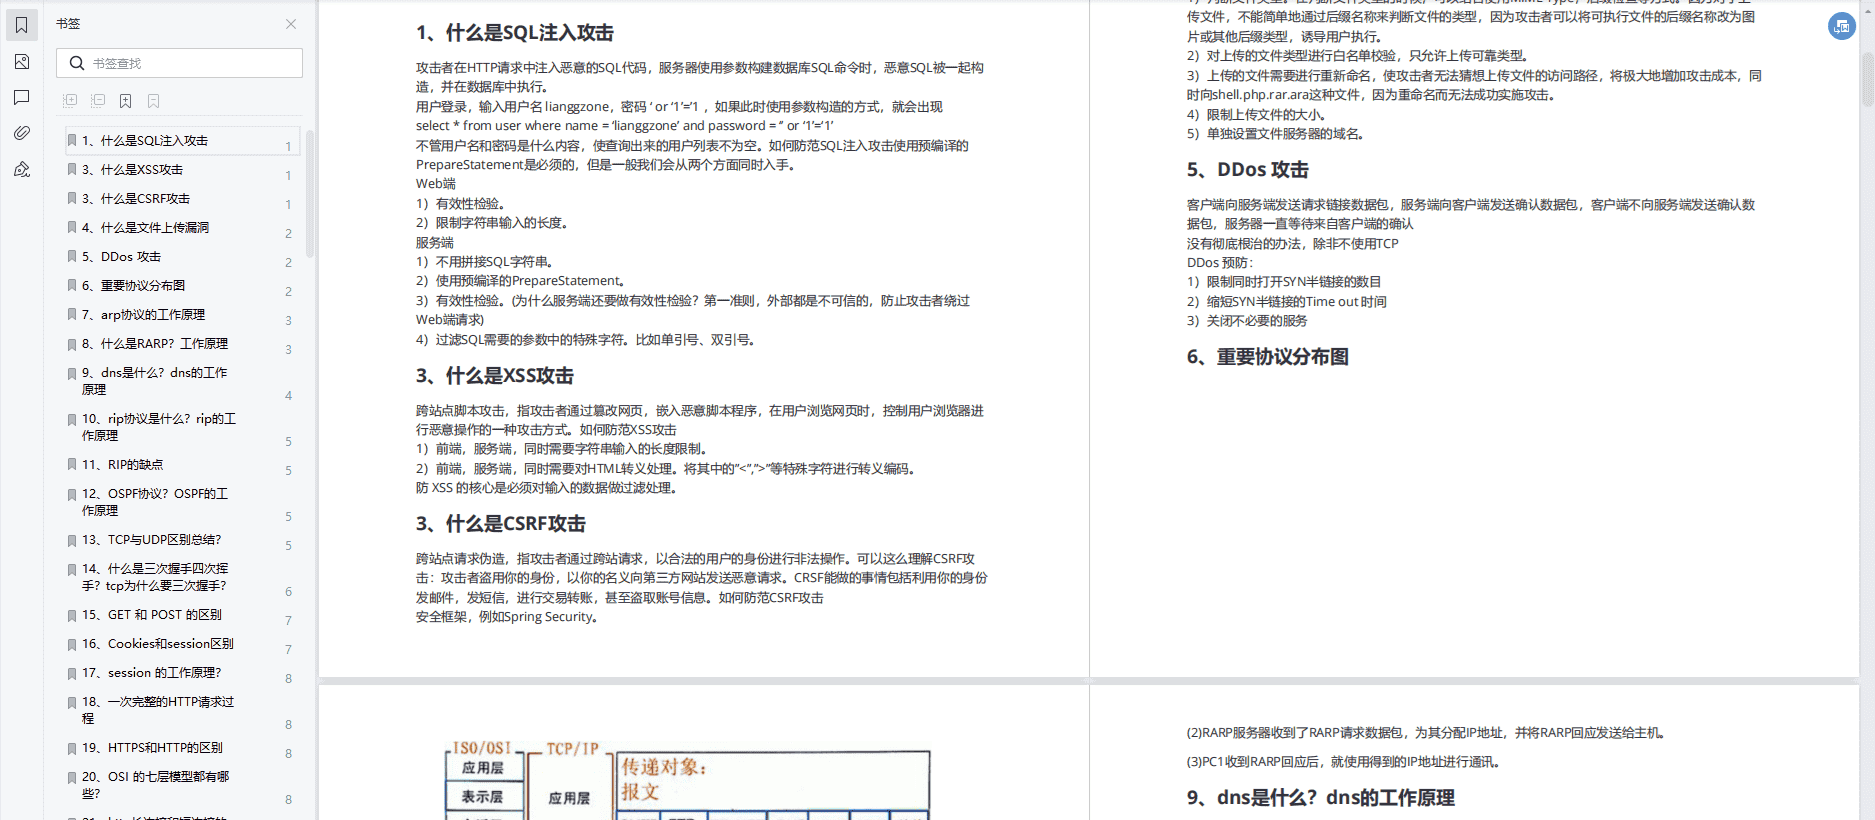Viewport: 1875px width, 820px height.
Task: Click the 书签查找 search field
Action: (x=190, y=63)
